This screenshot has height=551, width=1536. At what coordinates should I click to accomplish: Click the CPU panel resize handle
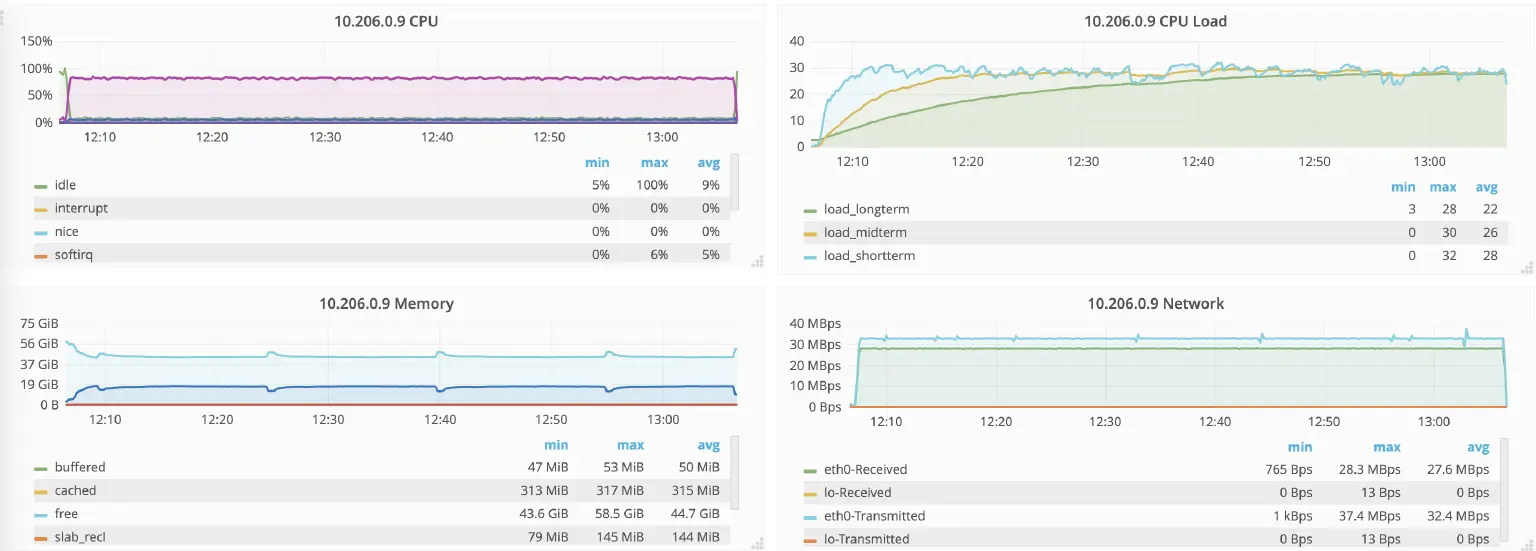[x=757, y=262]
